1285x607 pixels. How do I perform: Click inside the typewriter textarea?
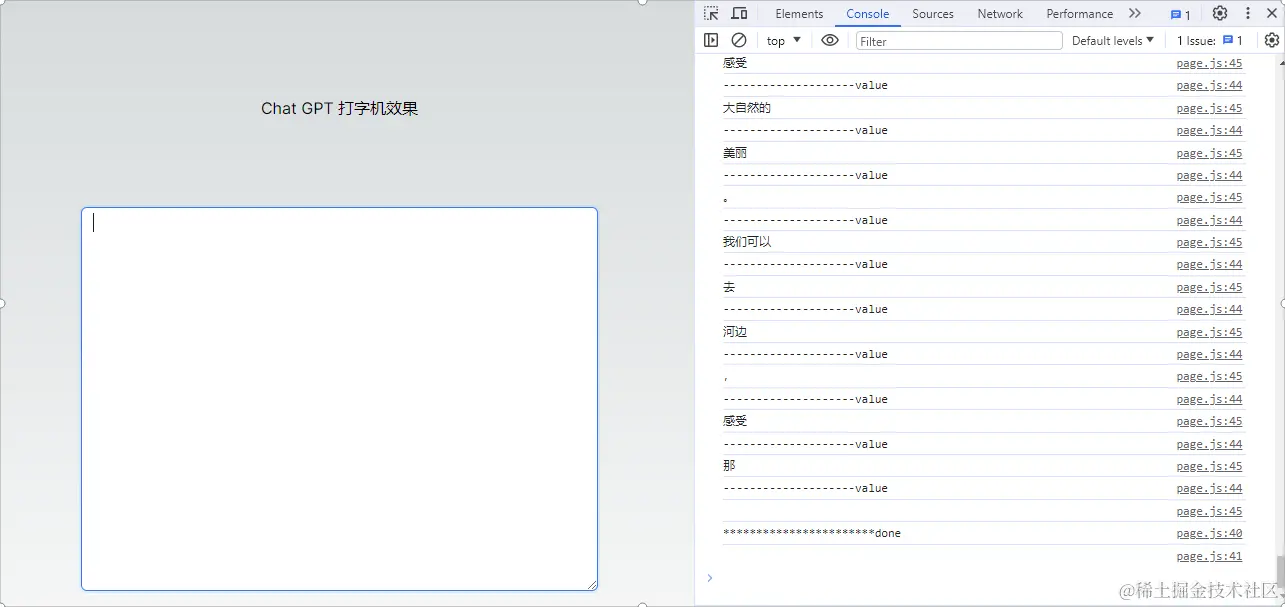pos(339,398)
